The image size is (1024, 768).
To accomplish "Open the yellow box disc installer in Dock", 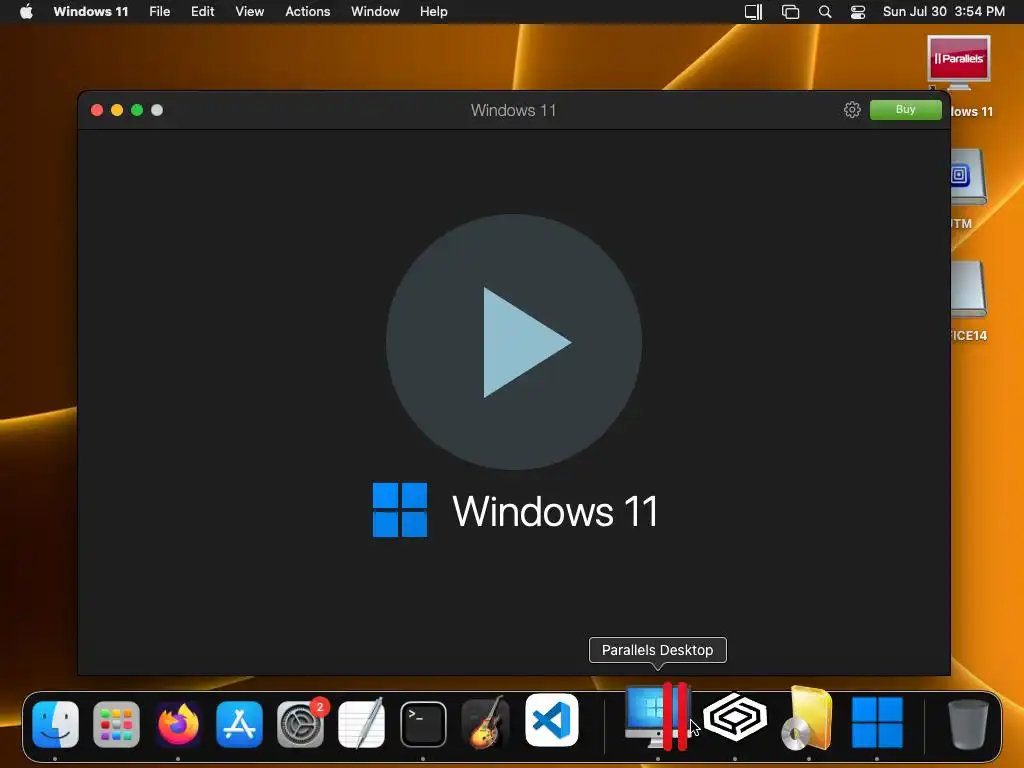I will click(808, 718).
